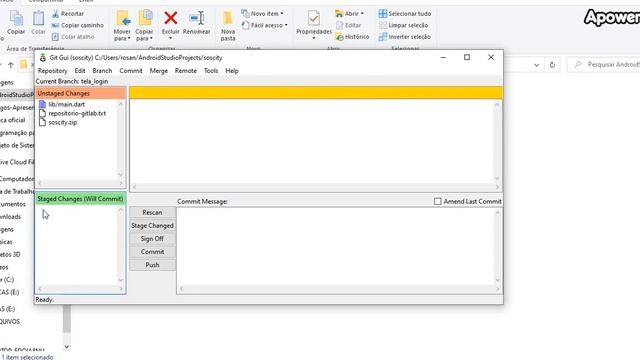Open the Branch menu

pos(102,71)
